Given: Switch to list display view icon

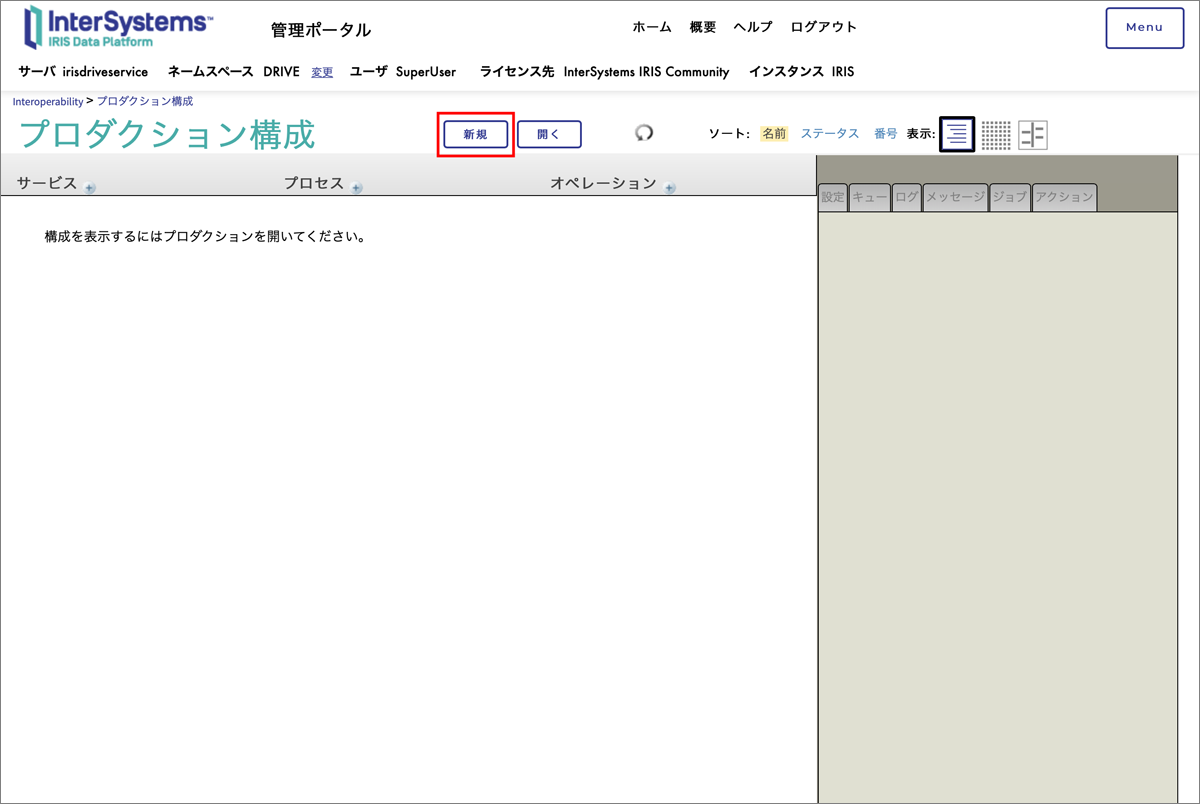Looking at the screenshot, I should point(957,134).
